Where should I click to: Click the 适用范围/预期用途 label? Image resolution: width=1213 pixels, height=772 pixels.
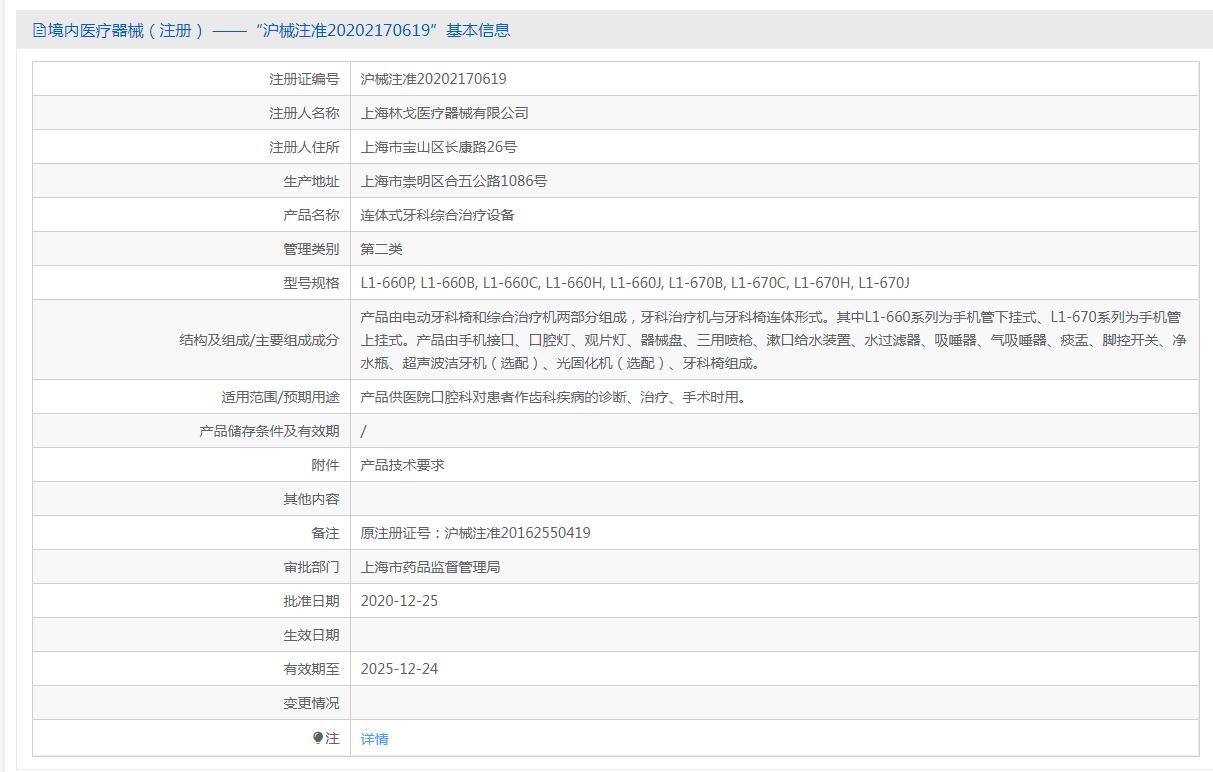[280, 397]
